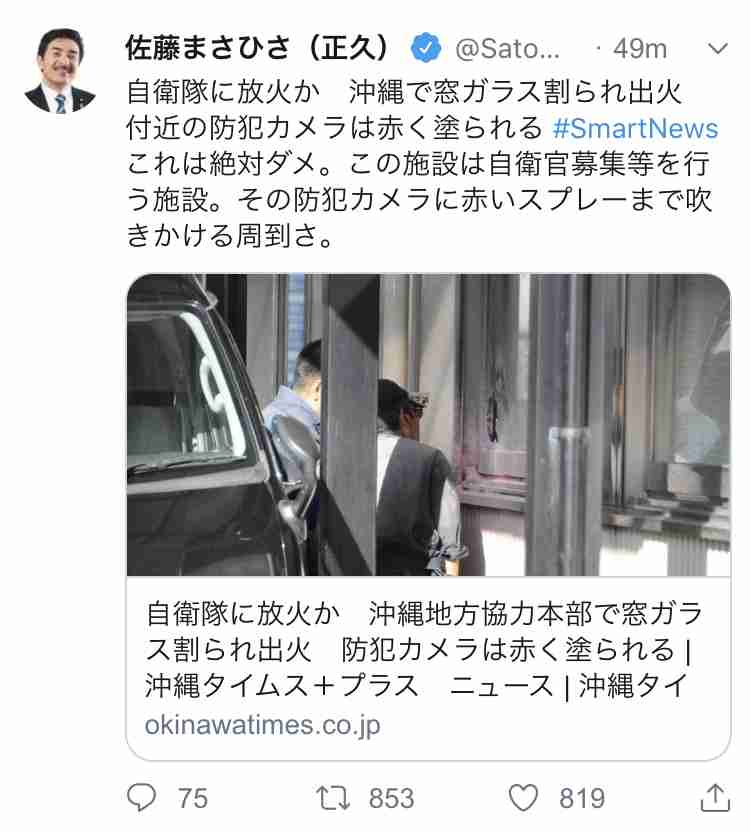
Task: Click the display name 佐藤まさひさ（正久）
Action: (x=258, y=48)
